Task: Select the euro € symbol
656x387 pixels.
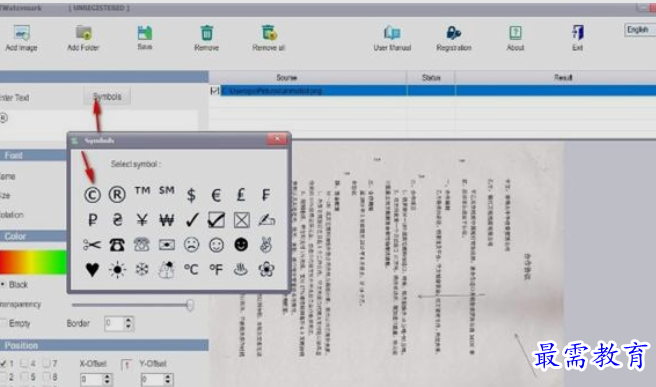Action: [216, 195]
